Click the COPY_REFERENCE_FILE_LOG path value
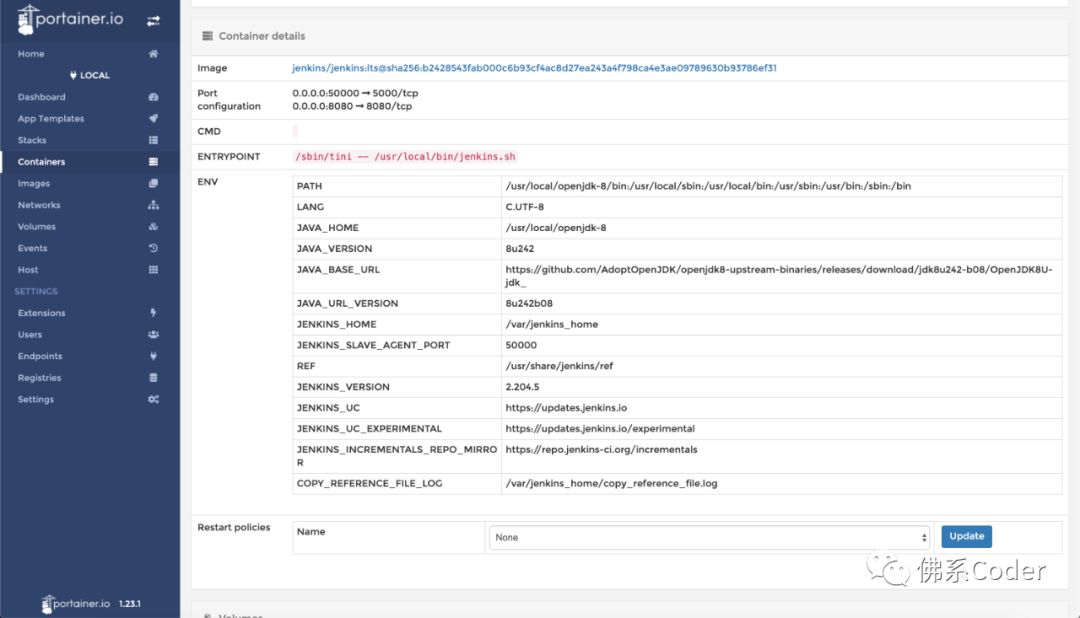Screen dimensions: 1080x618 [612, 484]
